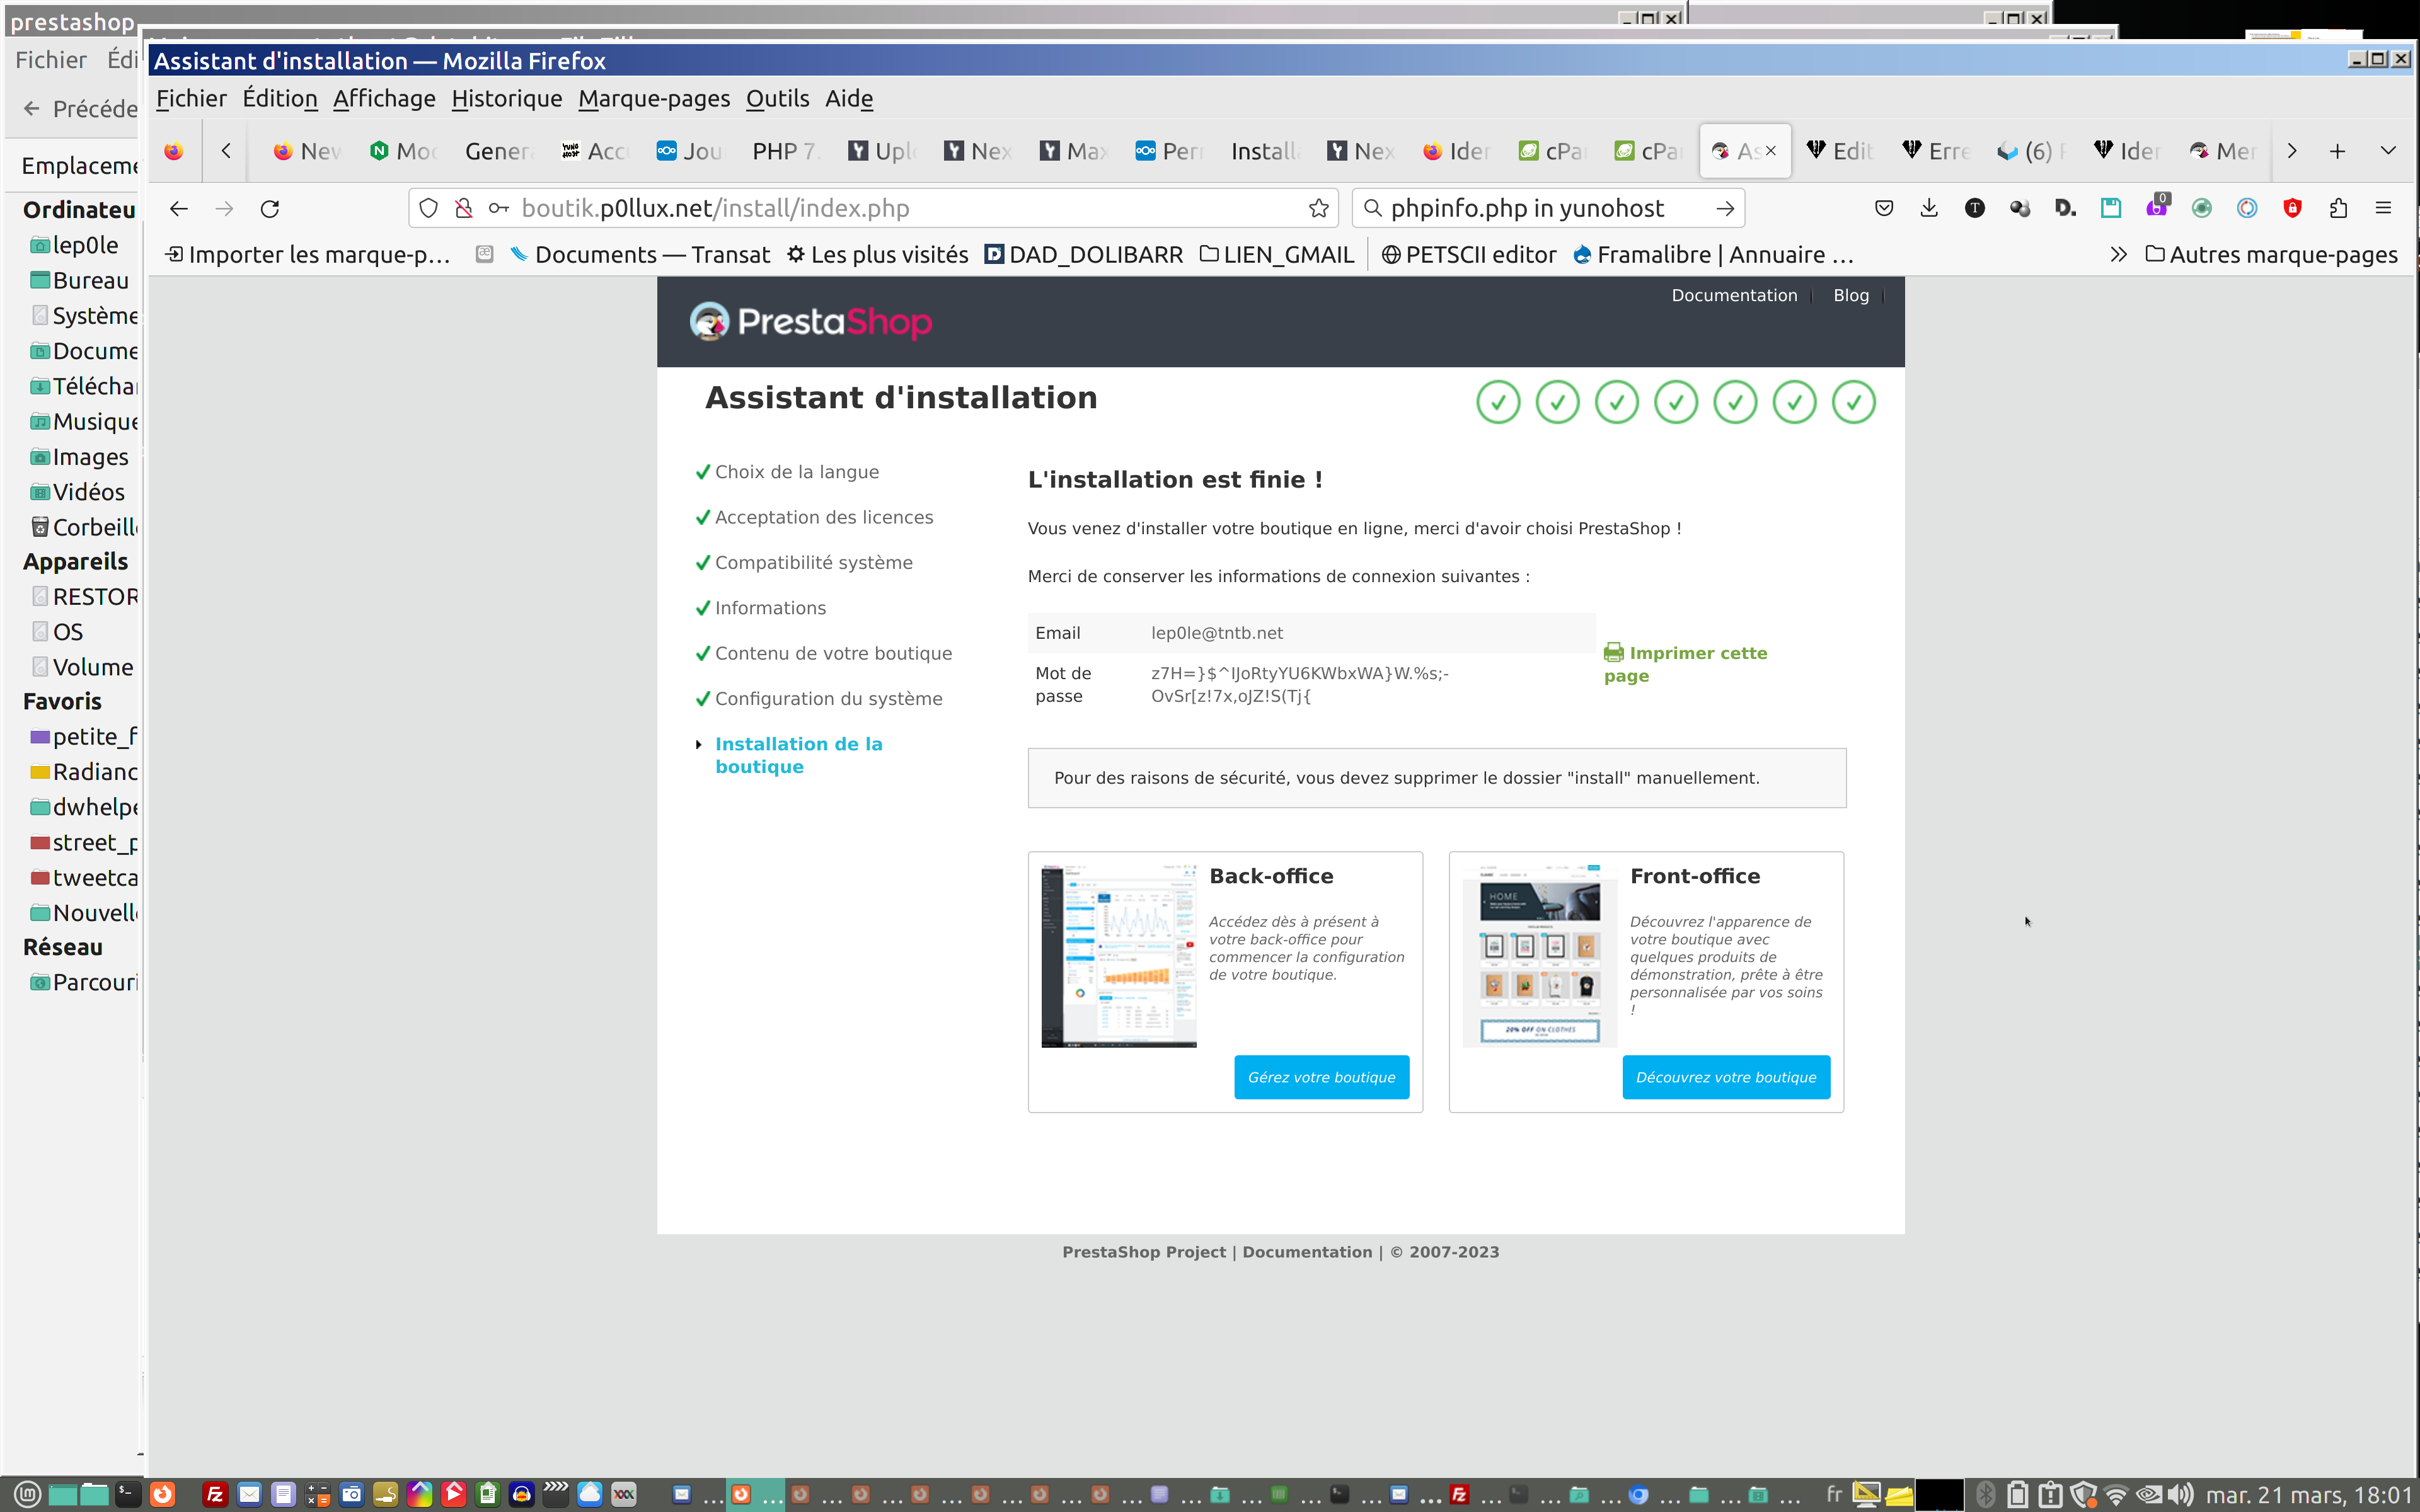
Task: Click the tracking protection shield icon
Action: 428,208
